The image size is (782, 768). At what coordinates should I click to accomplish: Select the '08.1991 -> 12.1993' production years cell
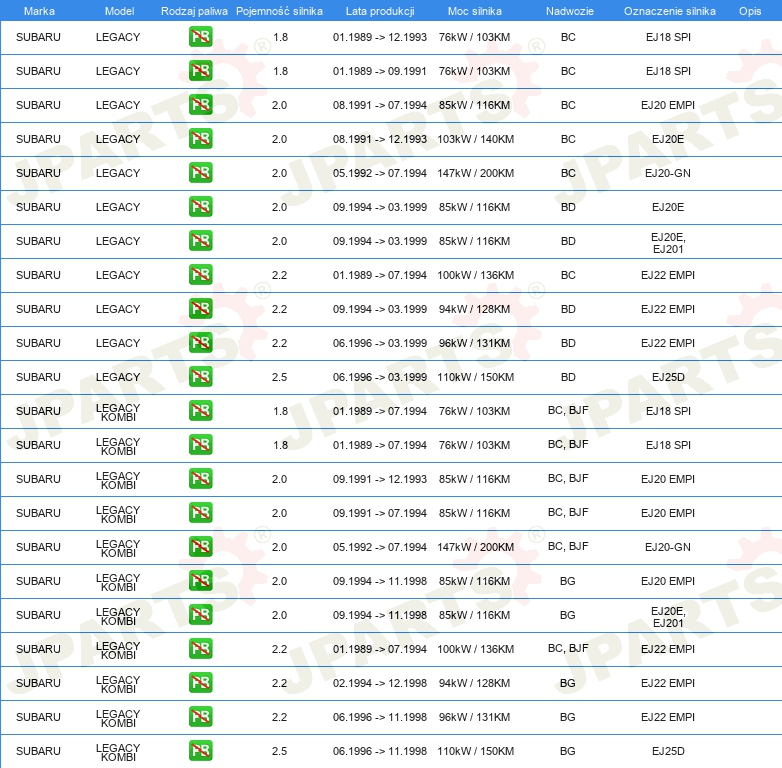[x=380, y=139]
